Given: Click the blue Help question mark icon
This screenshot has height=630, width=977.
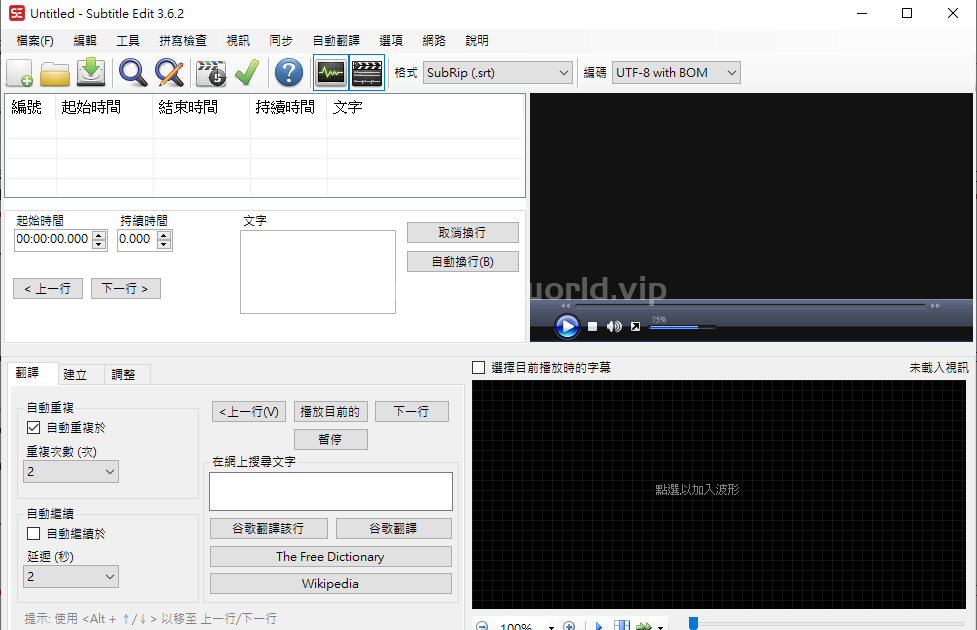Looking at the screenshot, I should [289, 73].
